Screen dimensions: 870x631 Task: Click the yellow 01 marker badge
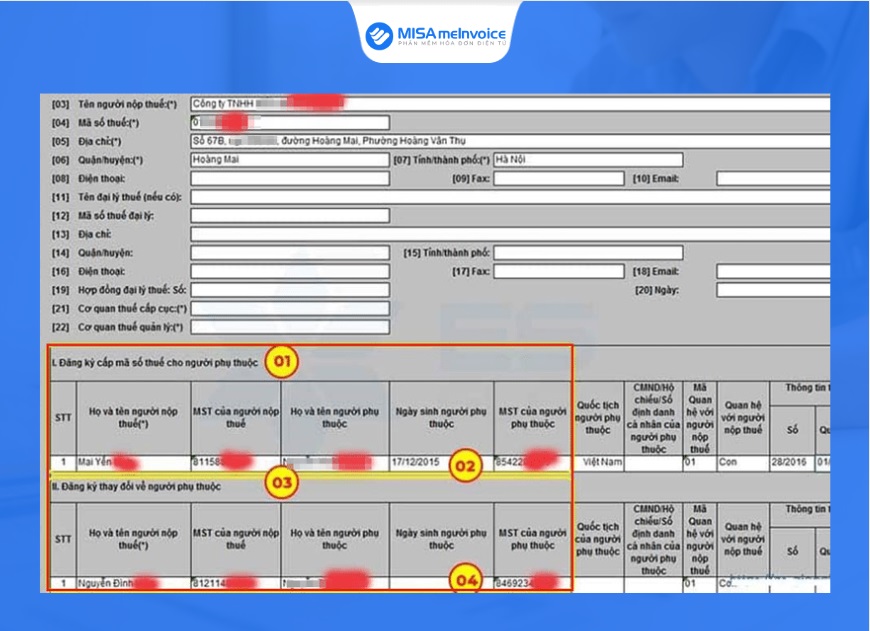pos(282,361)
